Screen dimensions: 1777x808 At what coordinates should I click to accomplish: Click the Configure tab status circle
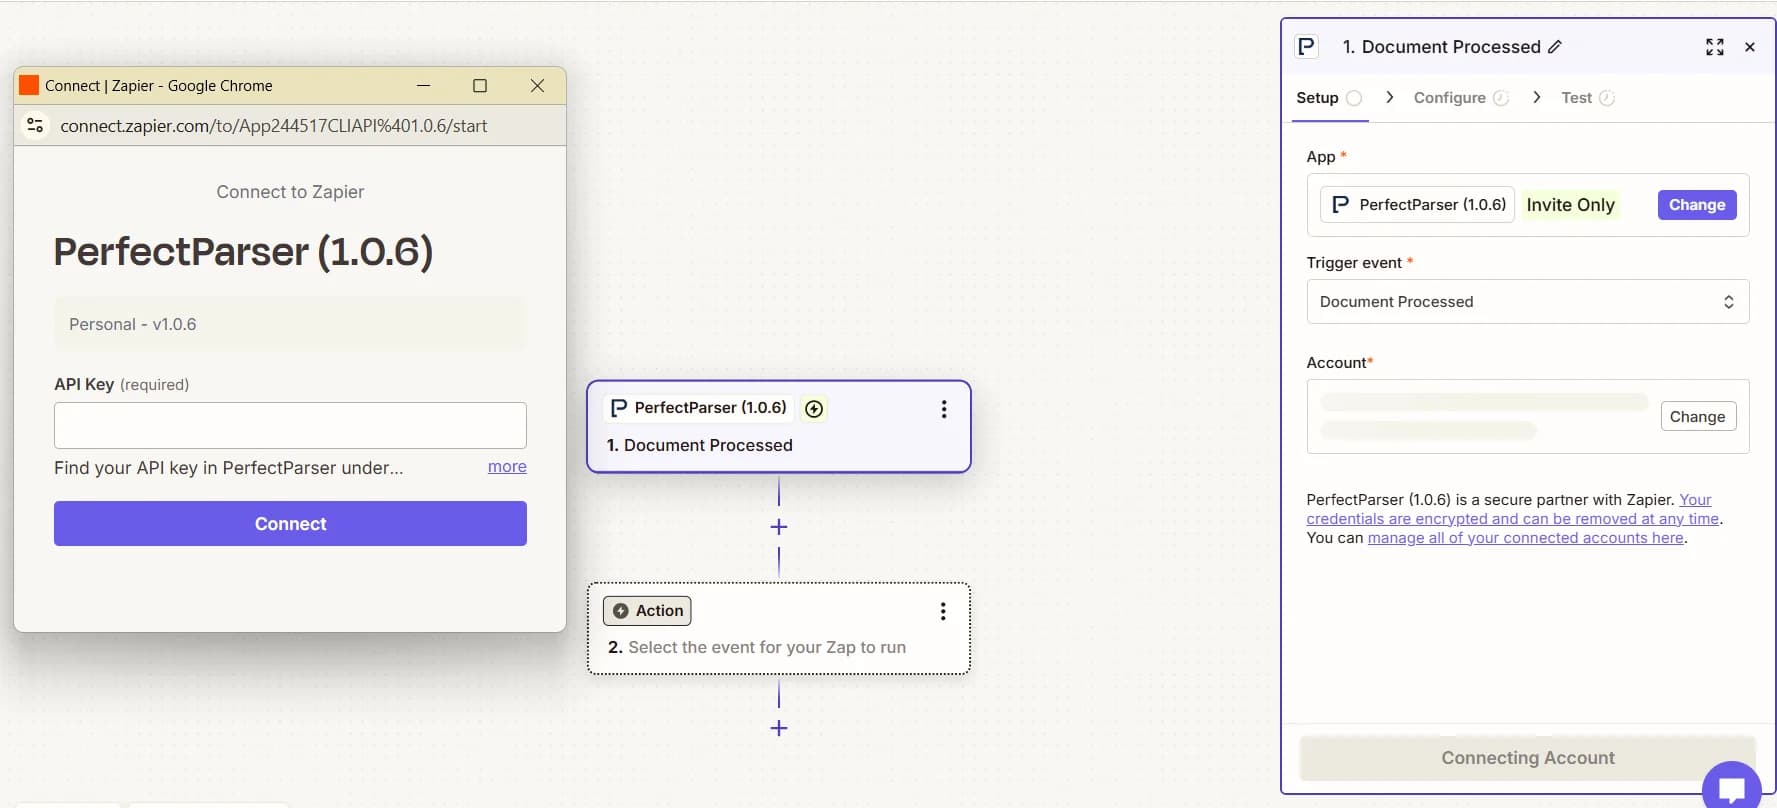pos(1501,98)
